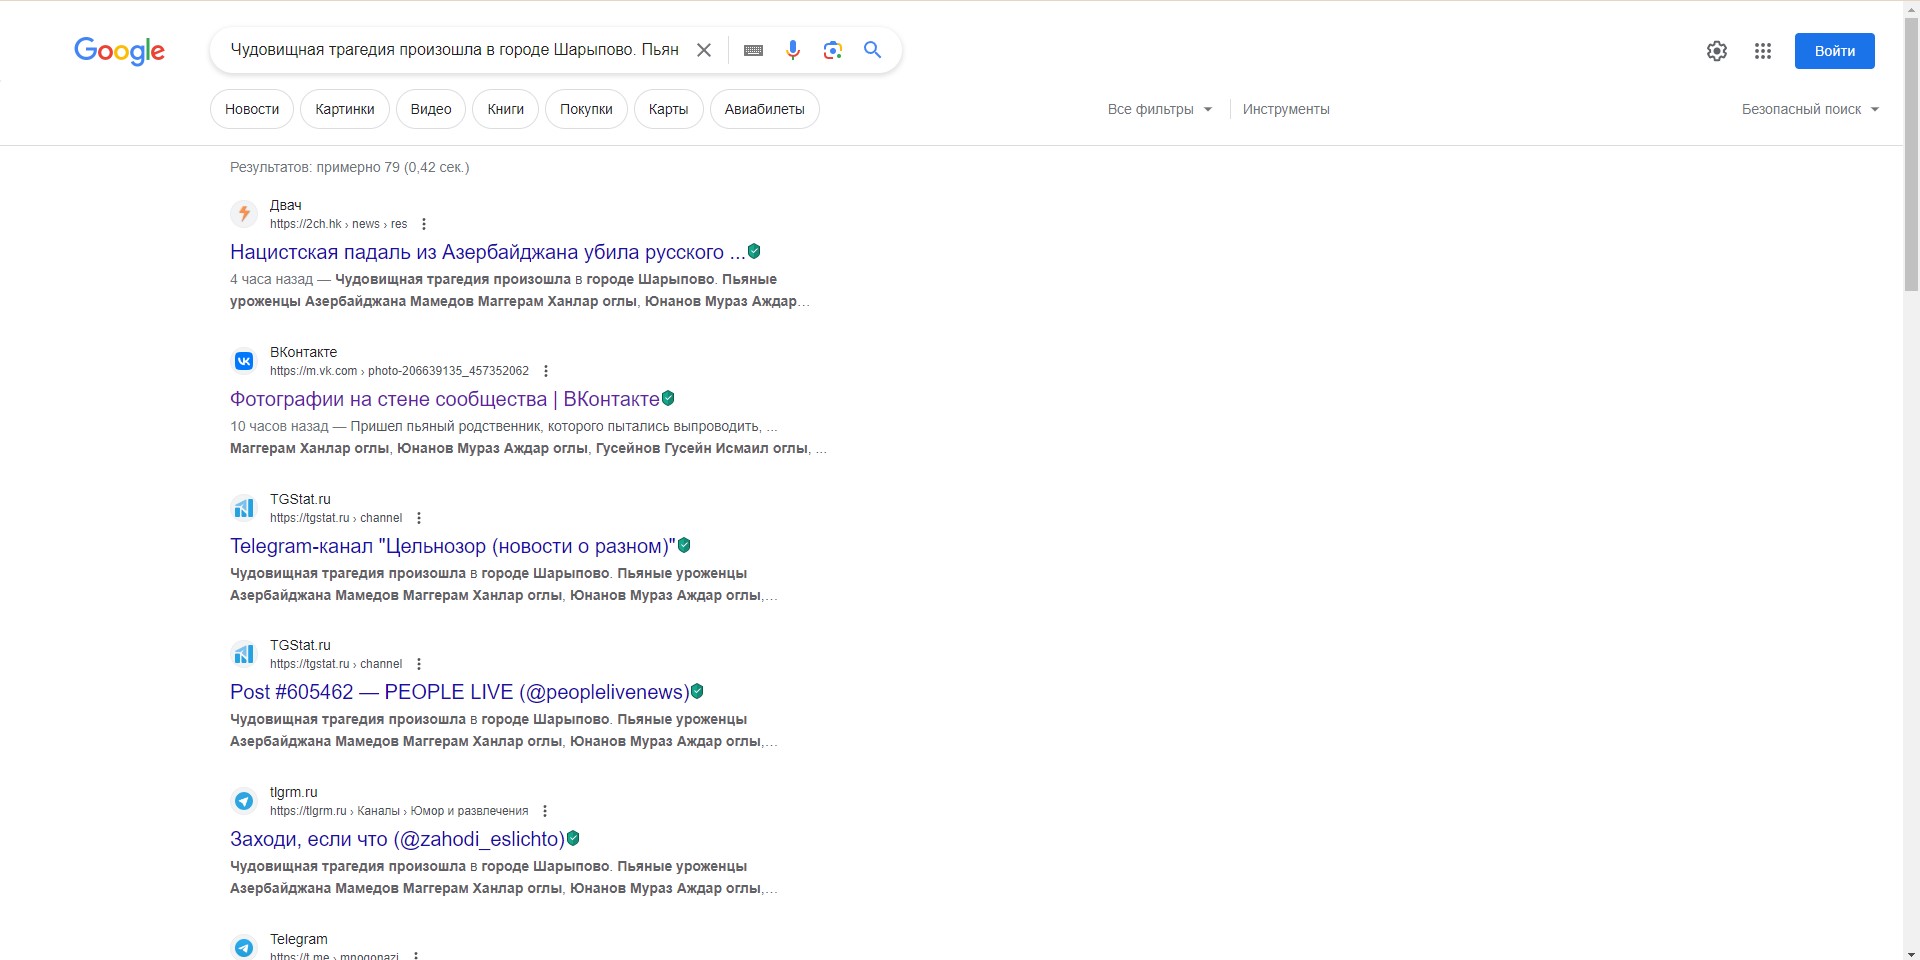Open the Безопасный поиск dropdown
Viewport: 1920px width, 960px height.
click(x=1811, y=109)
